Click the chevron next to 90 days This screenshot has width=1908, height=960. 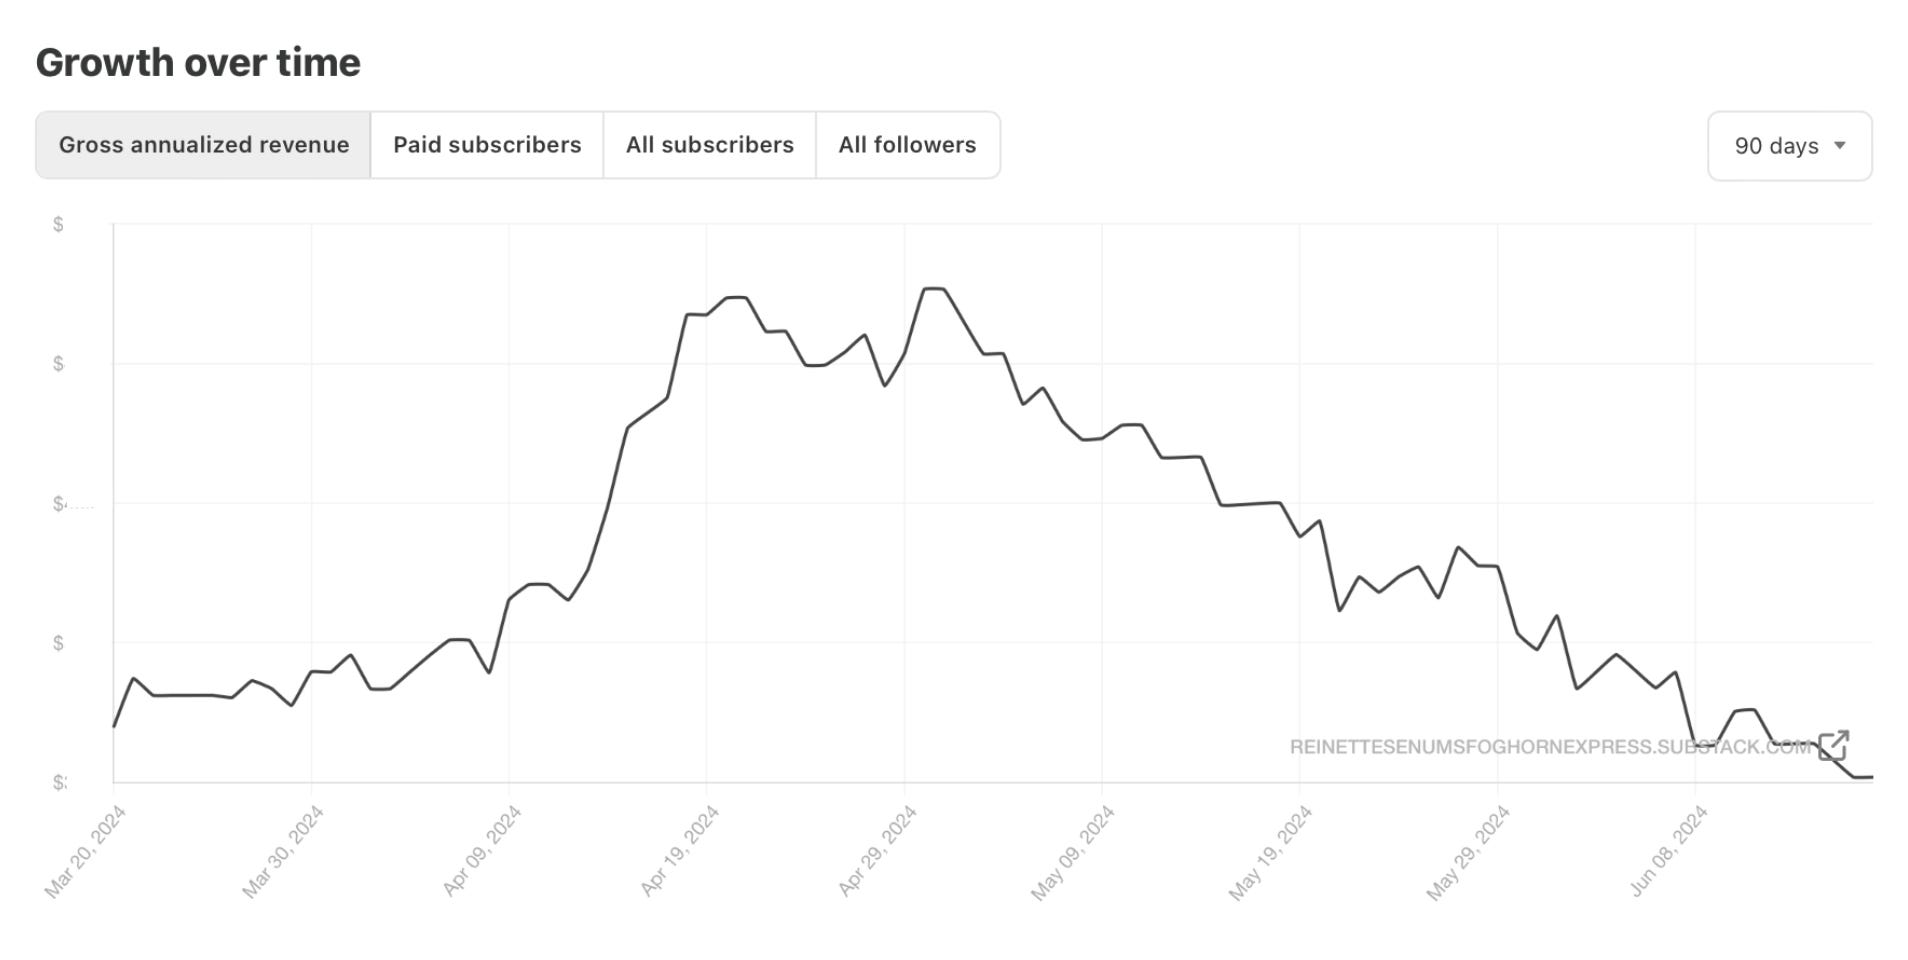click(1840, 146)
